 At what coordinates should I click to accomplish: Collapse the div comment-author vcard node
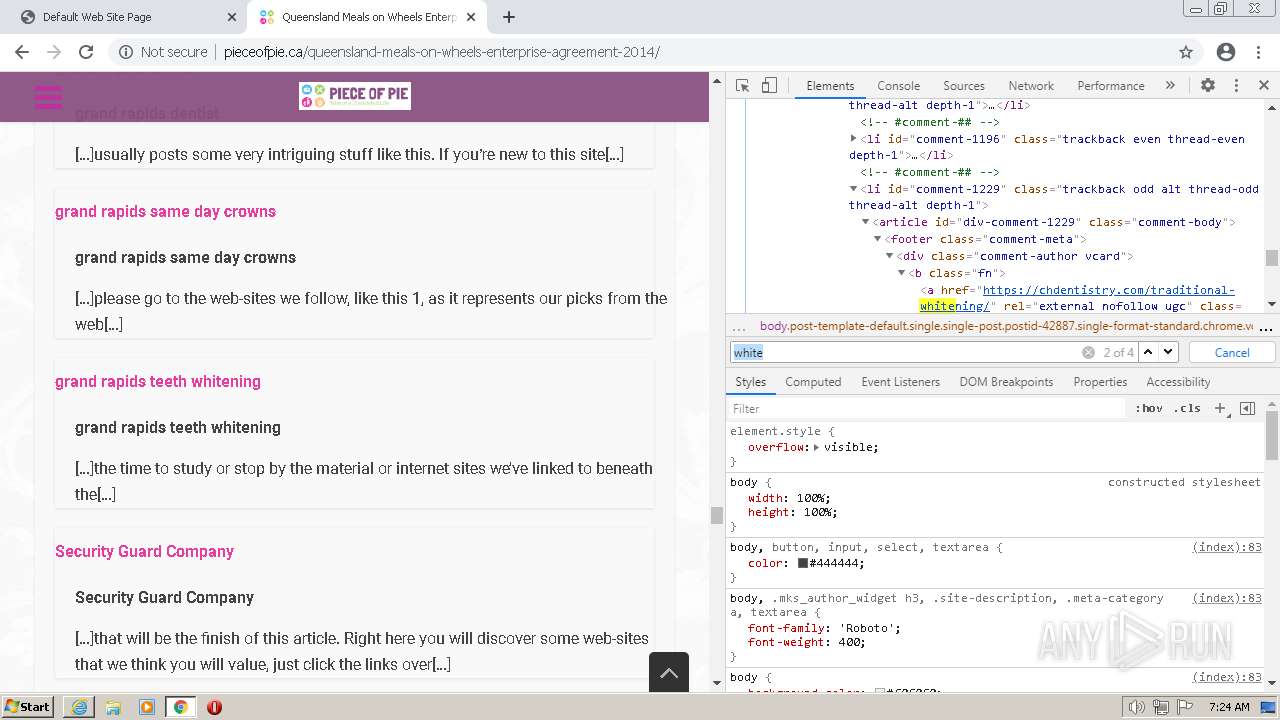tap(890, 256)
